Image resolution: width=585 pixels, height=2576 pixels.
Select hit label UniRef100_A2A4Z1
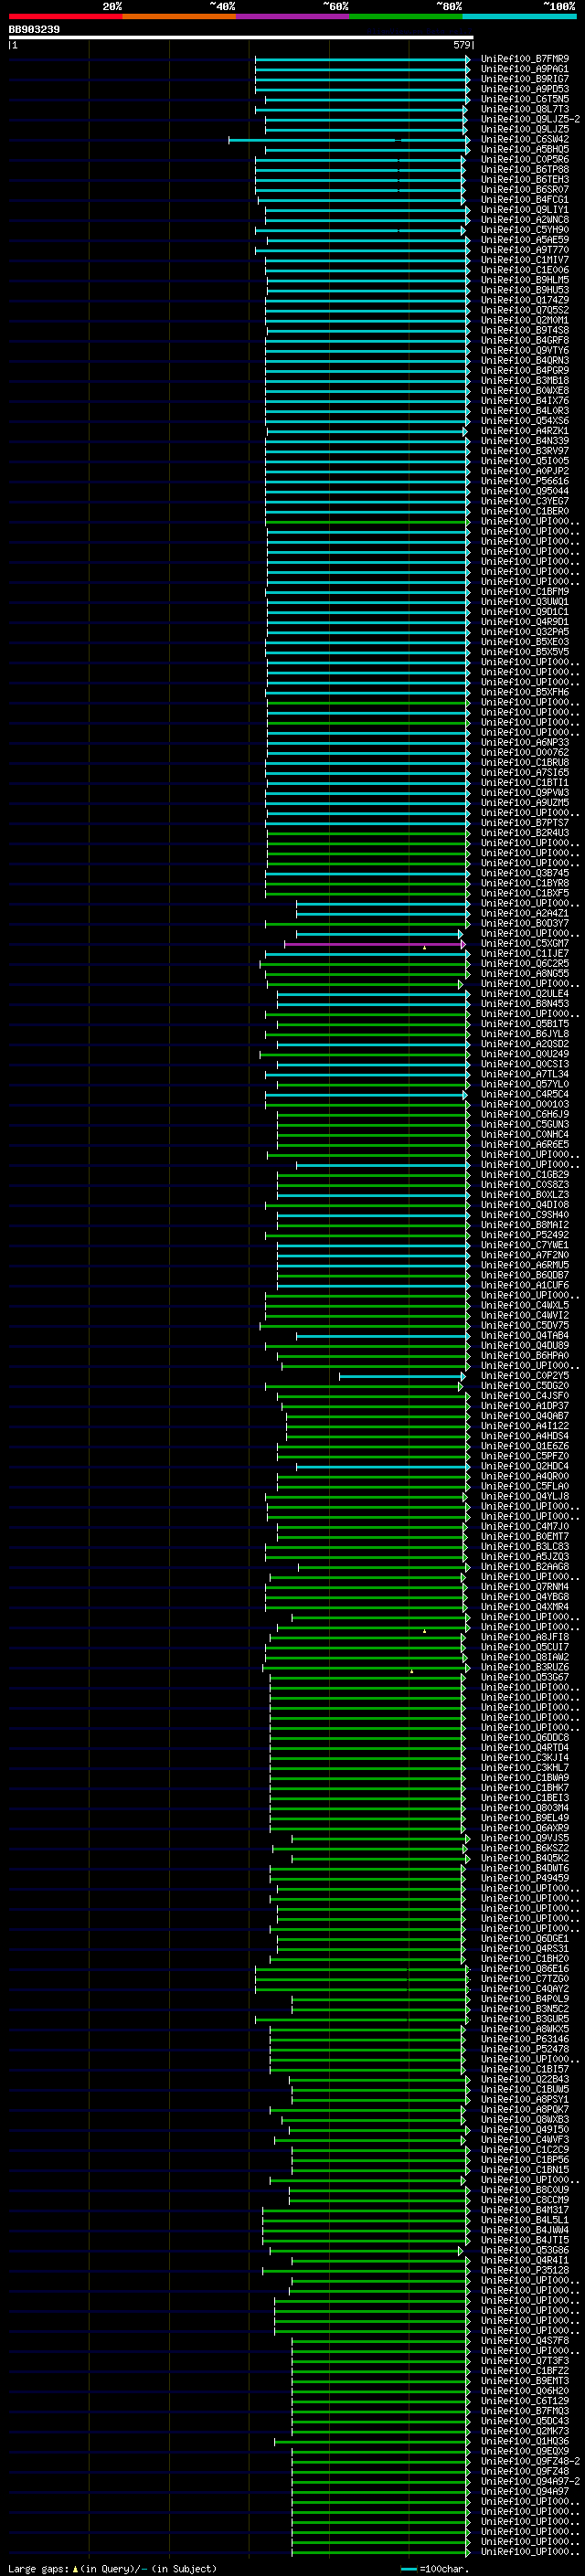525,914
